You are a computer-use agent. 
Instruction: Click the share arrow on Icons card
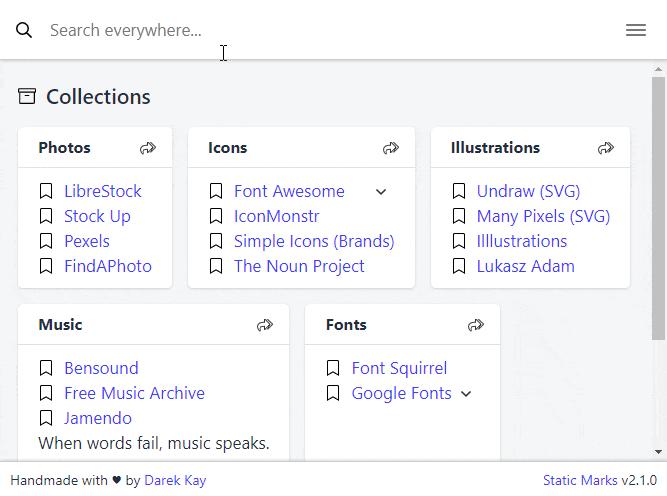(x=391, y=148)
